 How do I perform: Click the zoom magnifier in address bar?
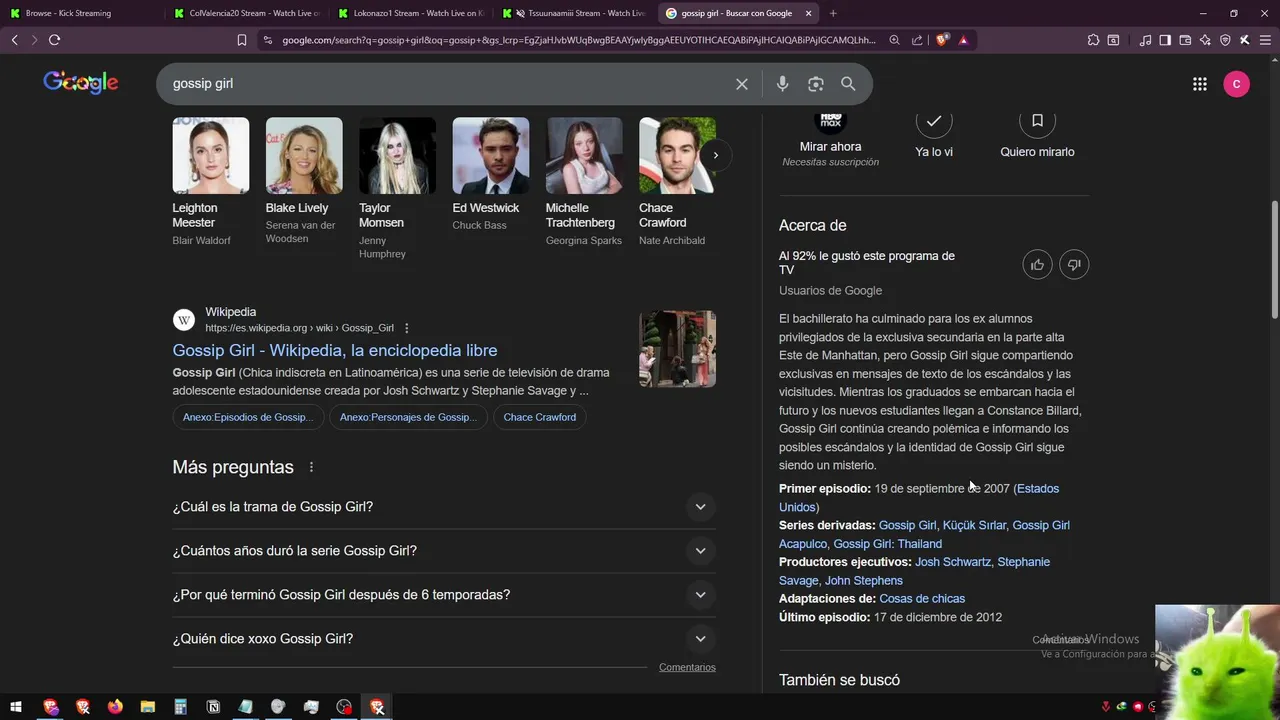894,40
